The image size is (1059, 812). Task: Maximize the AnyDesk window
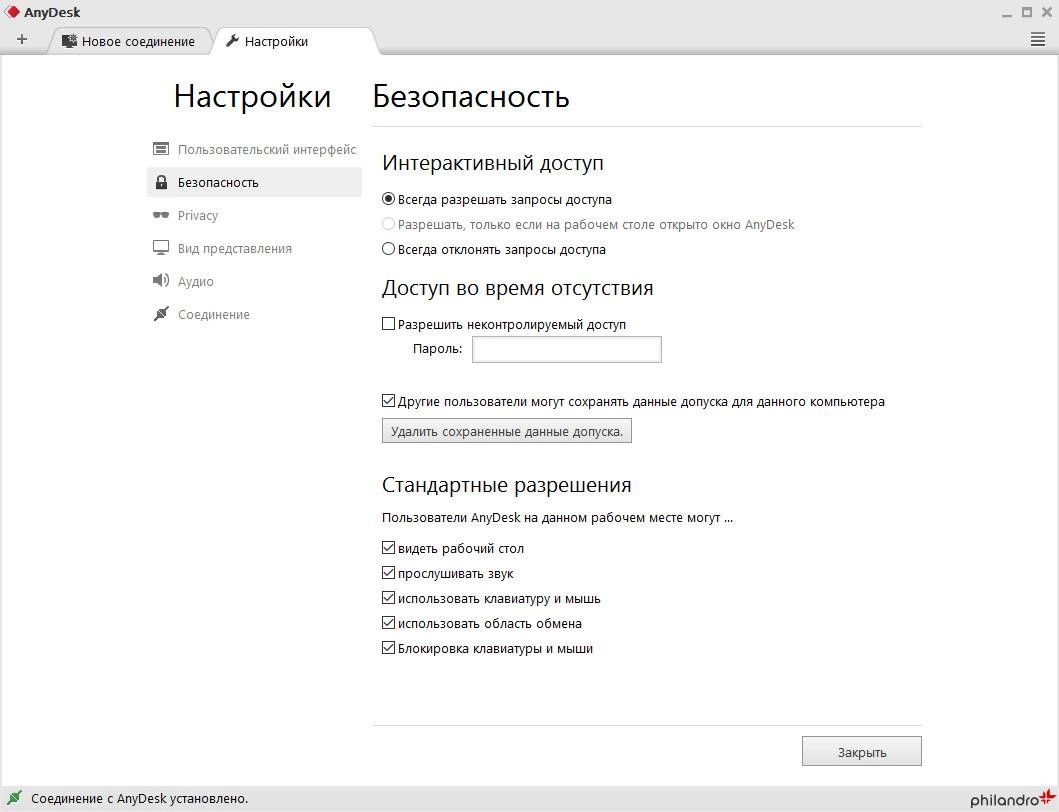1027,12
